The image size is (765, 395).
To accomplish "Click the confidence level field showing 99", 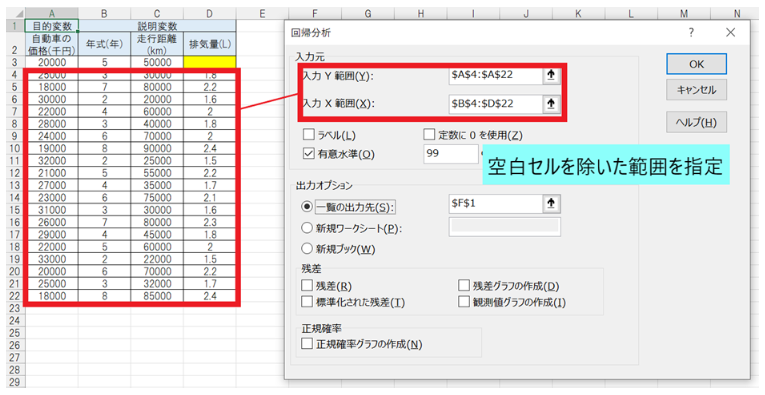I will pyautogui.click(x=450, y=154).
